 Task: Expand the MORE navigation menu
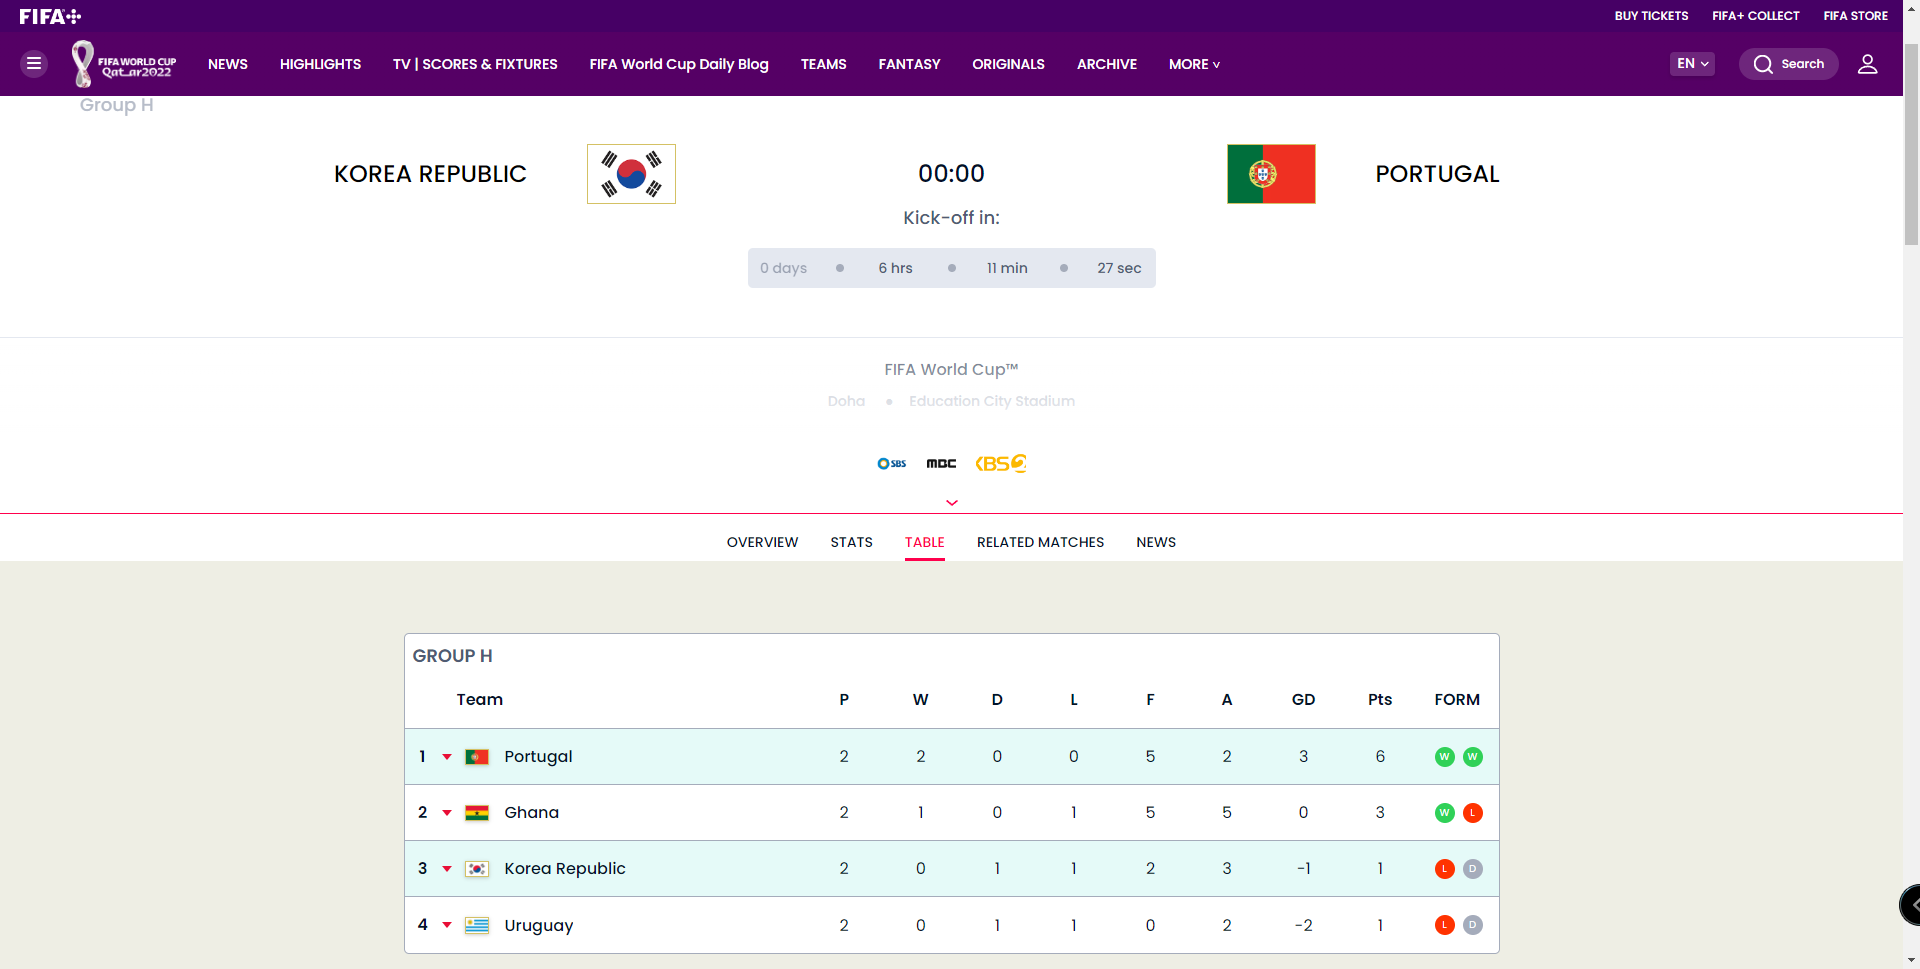[1194, 64]
